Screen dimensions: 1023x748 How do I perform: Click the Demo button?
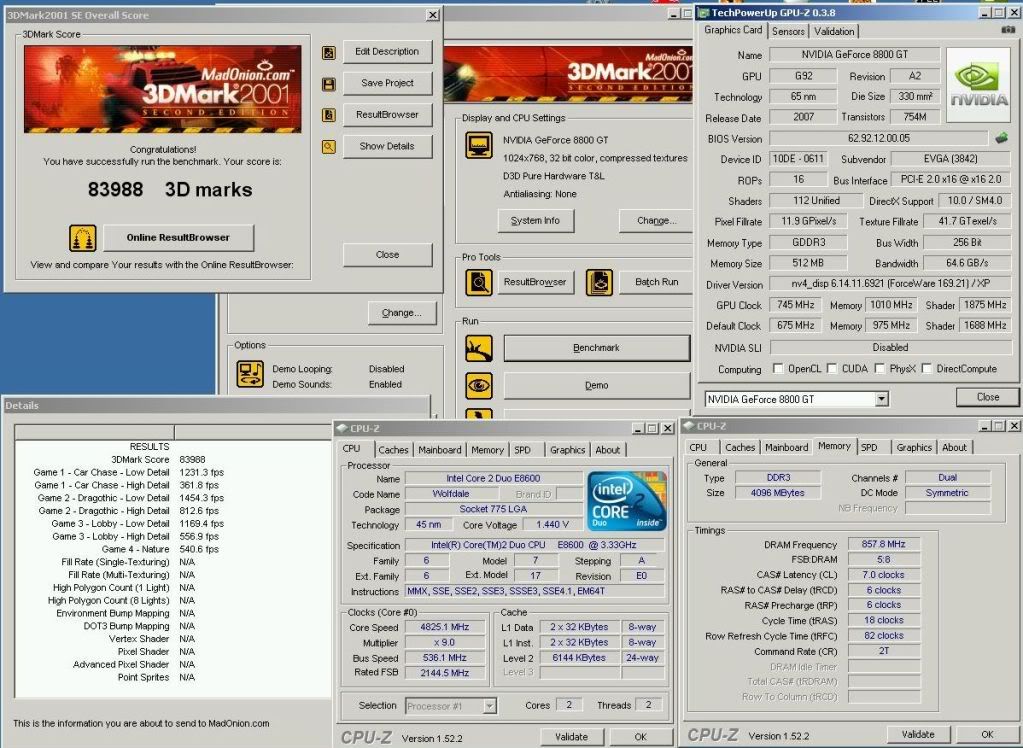click(x=596, y=385)
